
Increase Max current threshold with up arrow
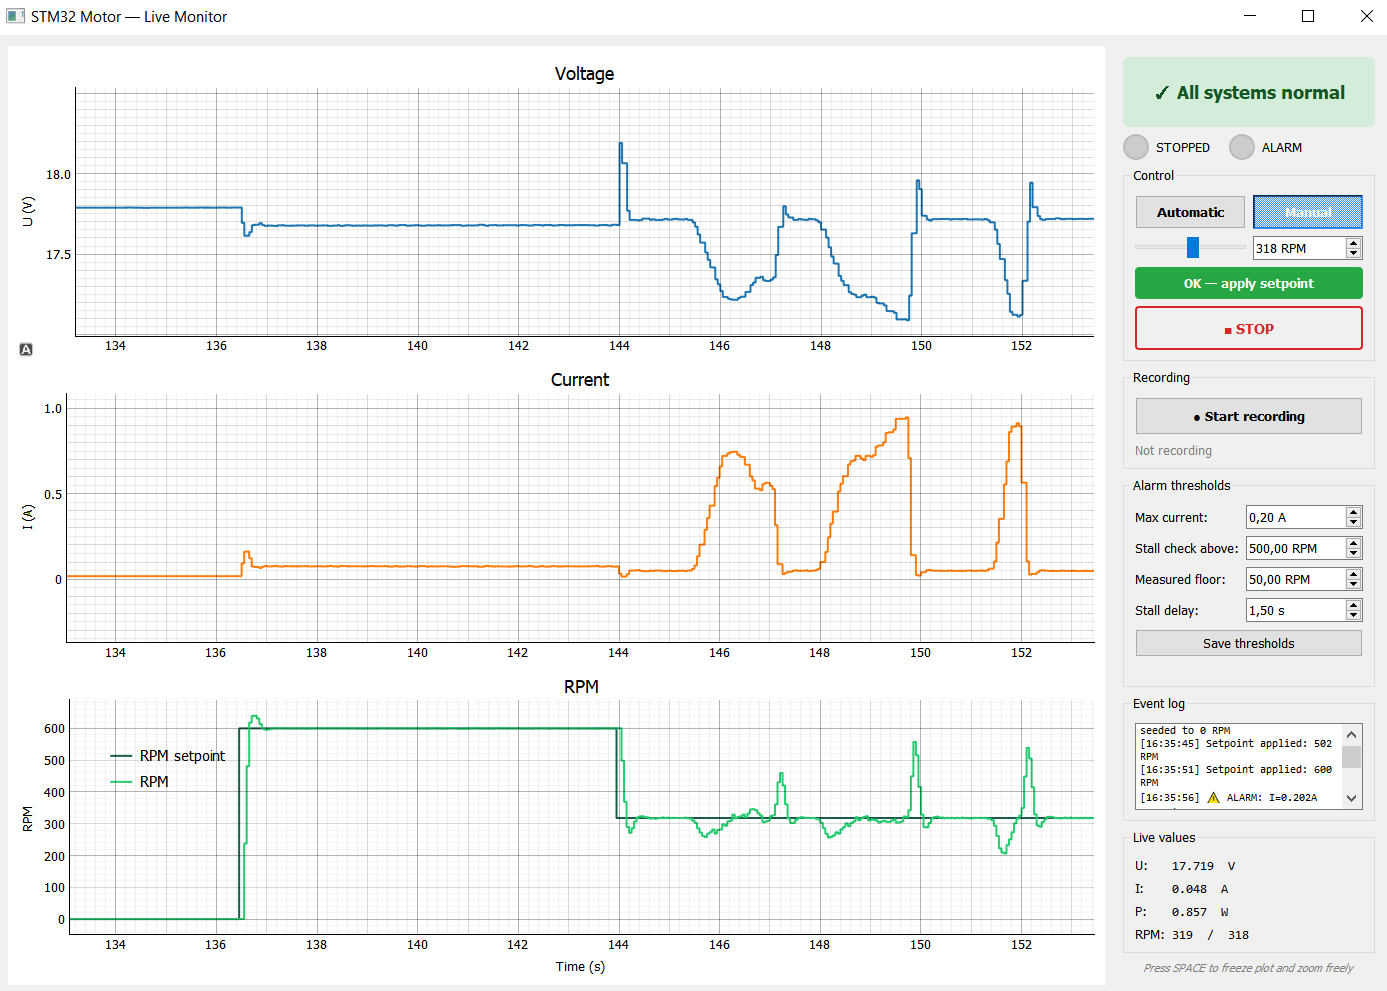pos(1354,512)
